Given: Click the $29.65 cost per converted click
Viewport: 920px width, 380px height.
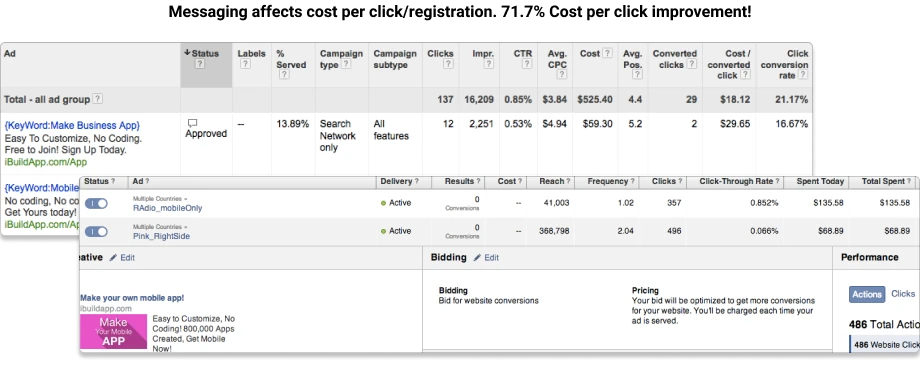Looking at the screenshot, I should point(735,124).
